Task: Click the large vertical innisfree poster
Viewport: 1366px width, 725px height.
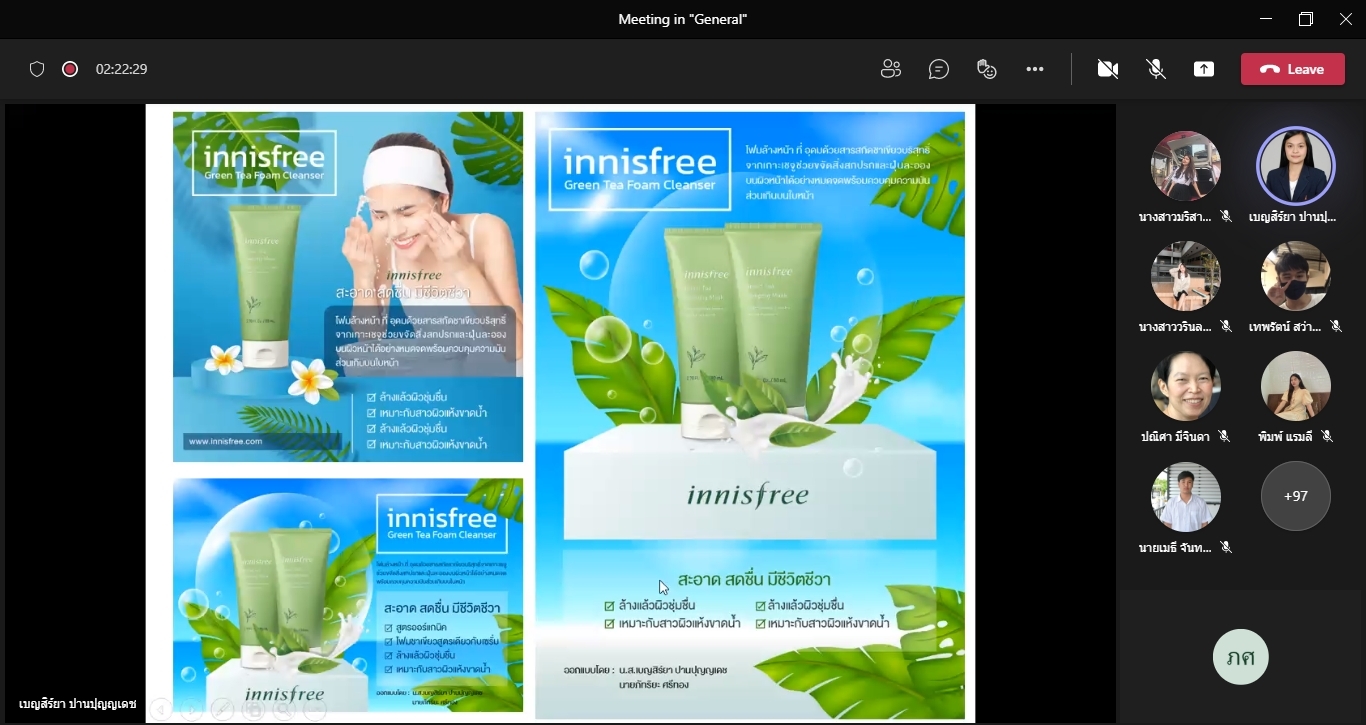Action: point(750,415)
